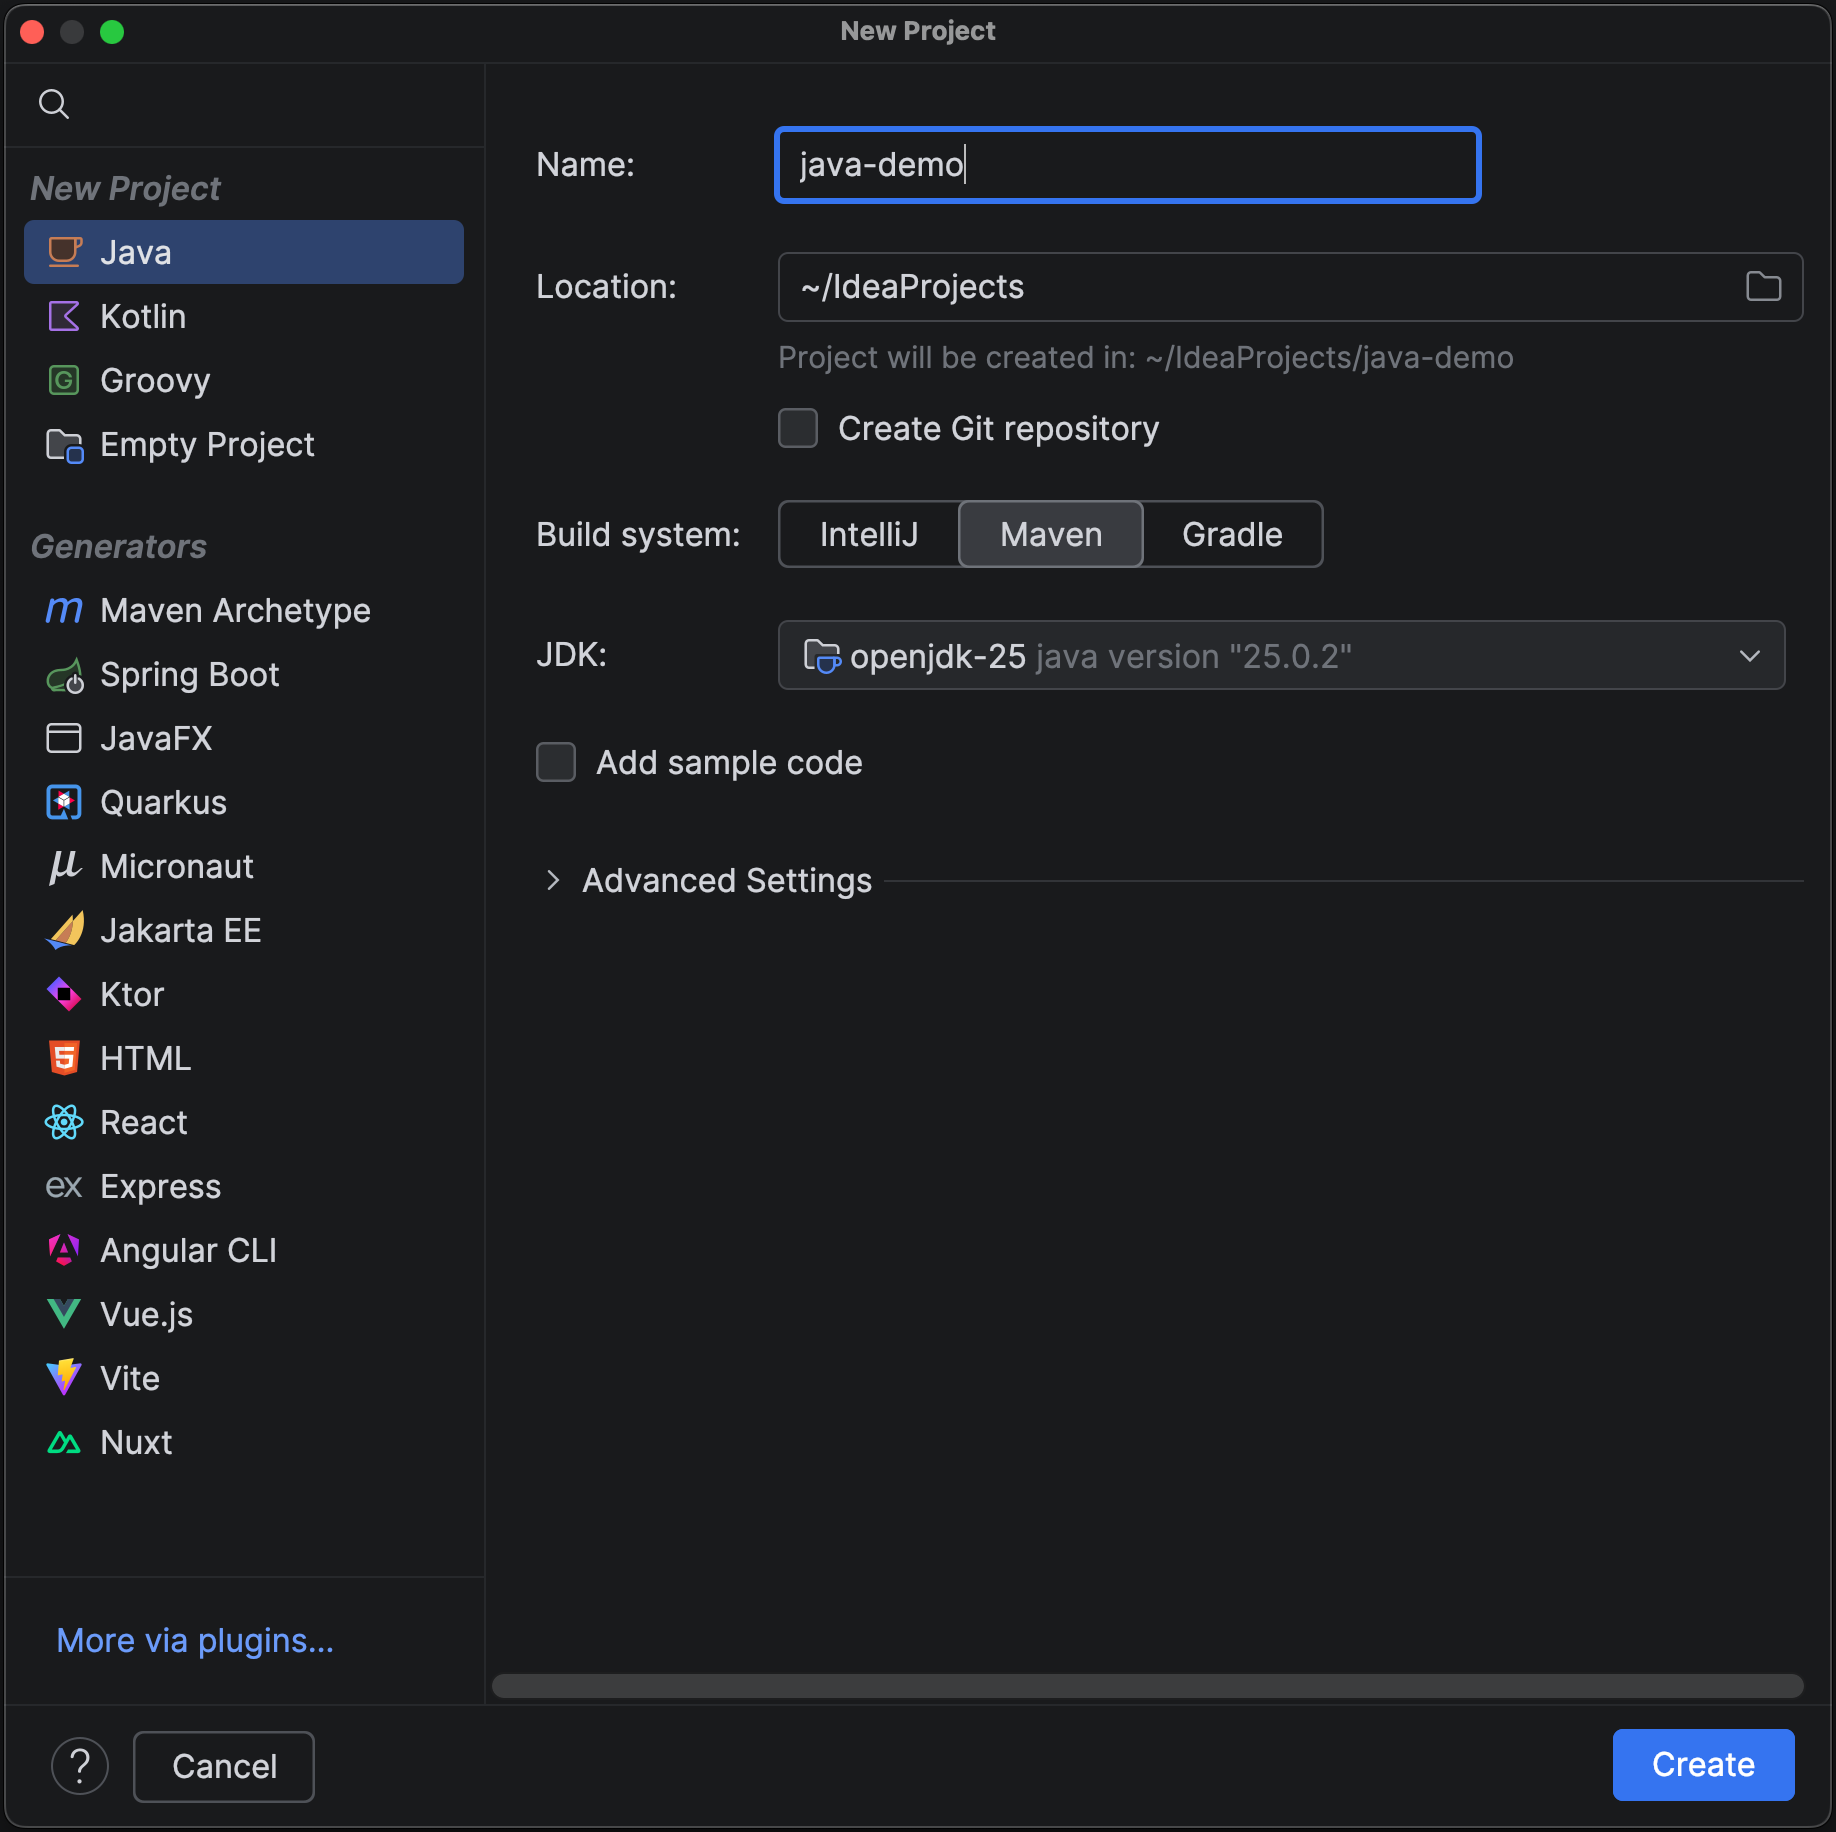
Task: Choose the Spring Boot generator icon
Action: pos(64,676)
